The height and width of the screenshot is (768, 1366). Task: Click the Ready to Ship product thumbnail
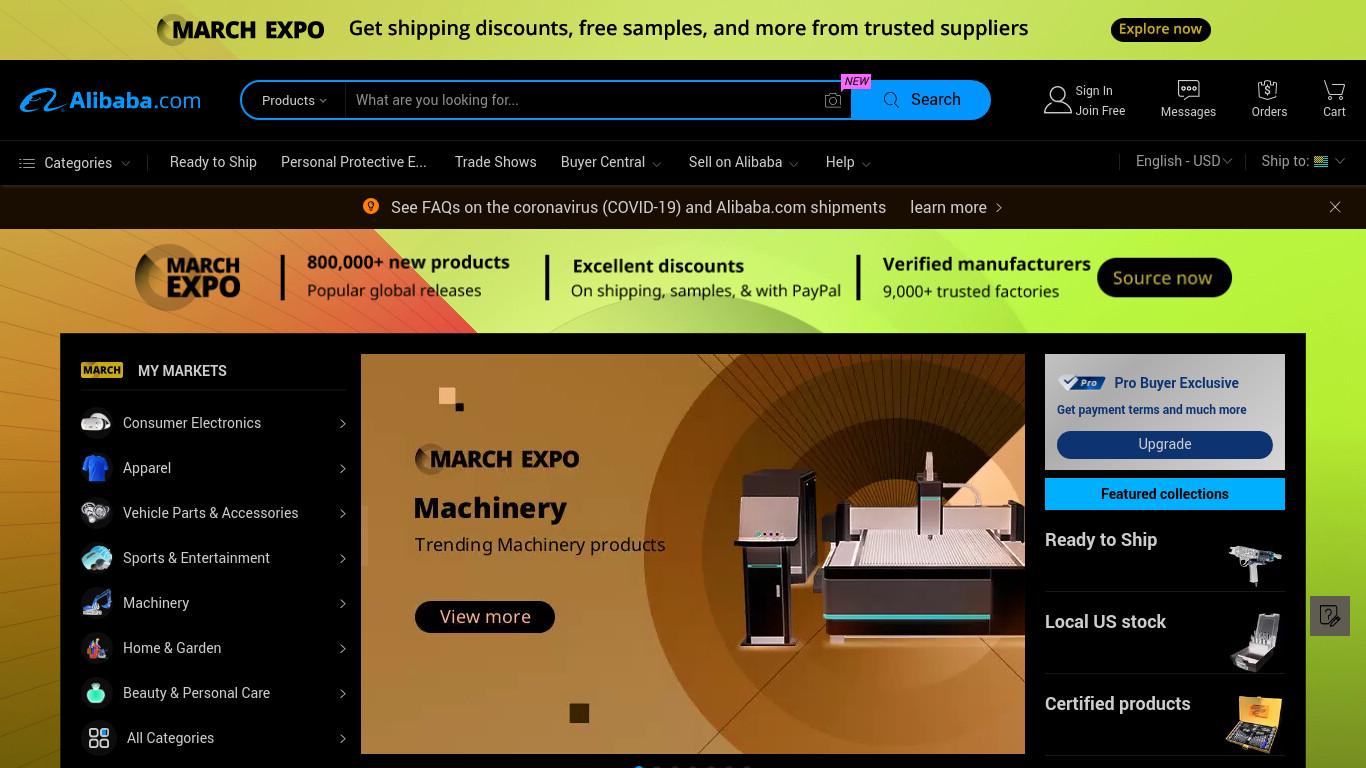pyautogui.click(x=1255, y=563)
